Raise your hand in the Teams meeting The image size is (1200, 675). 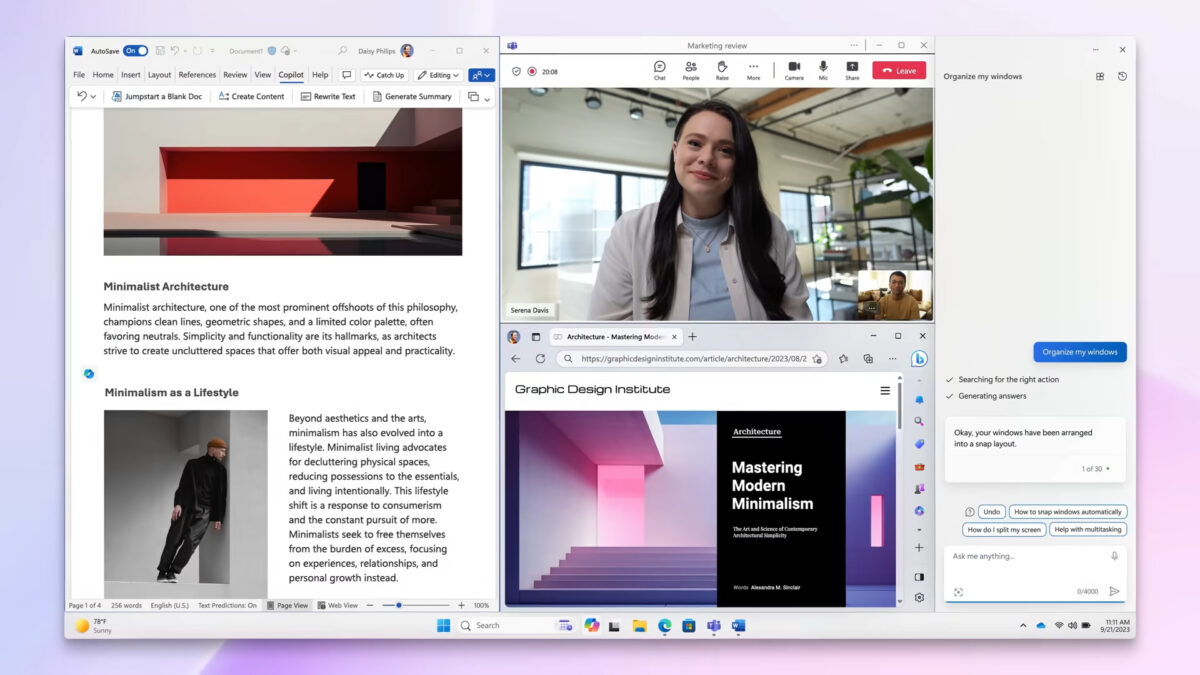pyautogui.click(x=722, y=69)
